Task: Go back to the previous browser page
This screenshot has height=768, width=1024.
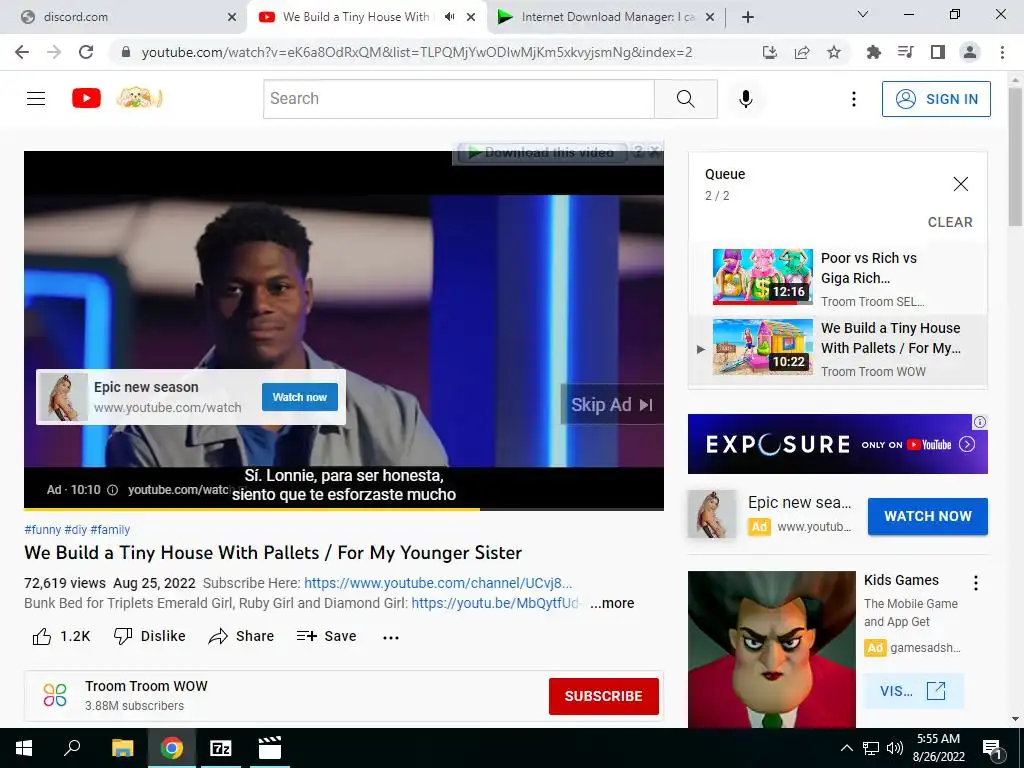Action: (22, 52)
